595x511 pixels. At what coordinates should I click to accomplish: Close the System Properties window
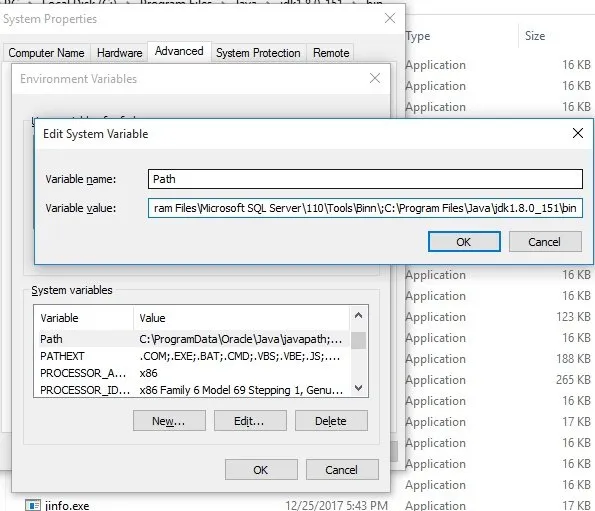pos(390,18)
